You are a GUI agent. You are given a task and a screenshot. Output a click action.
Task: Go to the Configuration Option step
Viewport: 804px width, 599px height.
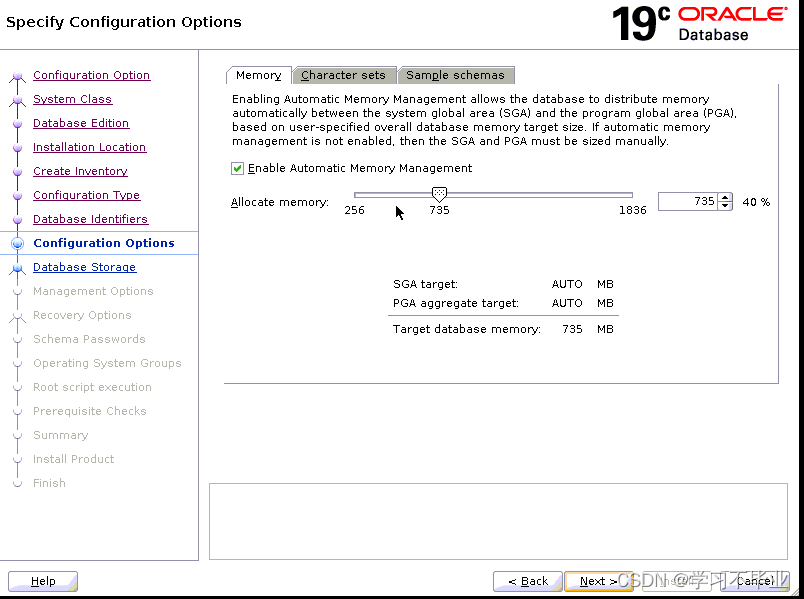coord(91,74)
